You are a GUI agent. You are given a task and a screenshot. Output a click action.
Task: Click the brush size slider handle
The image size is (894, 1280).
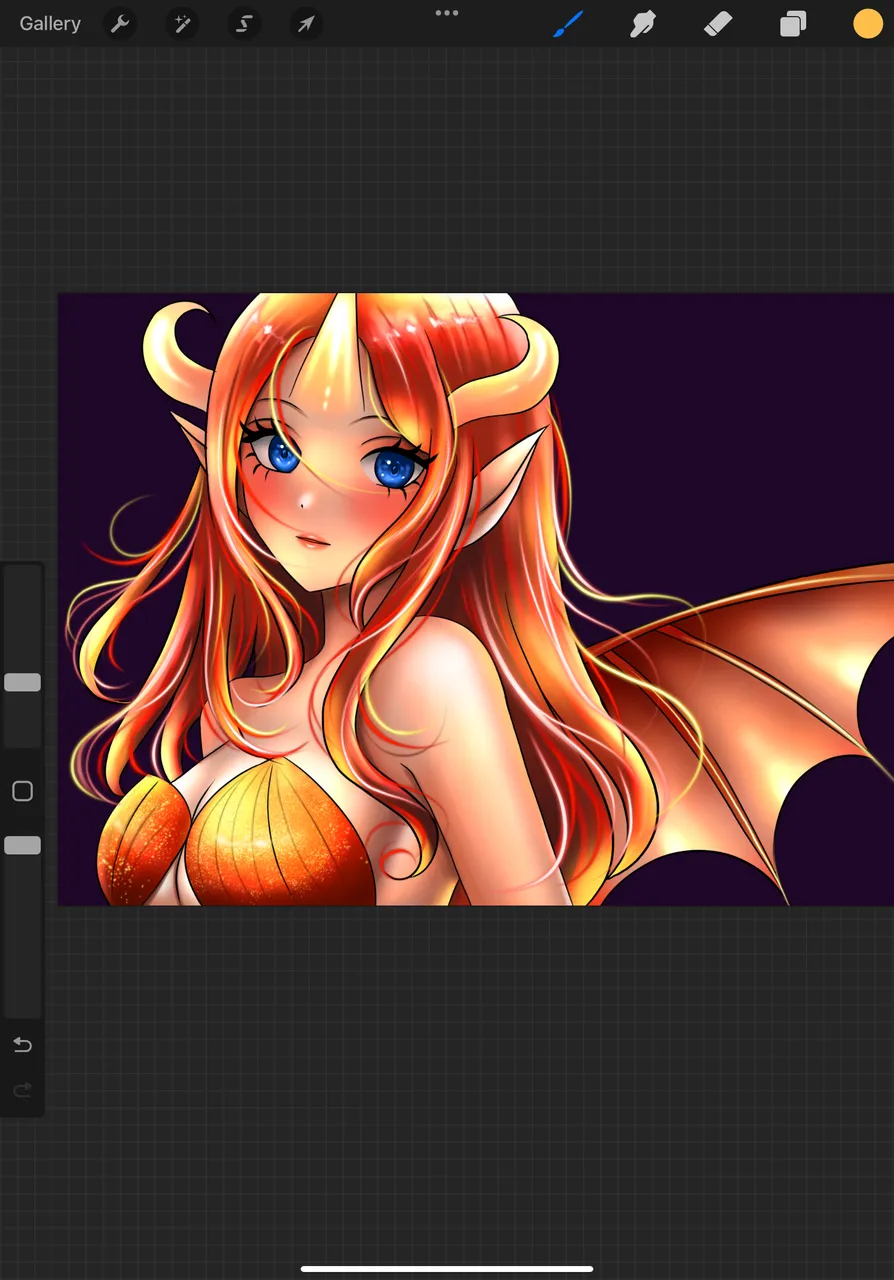[22, 682]
